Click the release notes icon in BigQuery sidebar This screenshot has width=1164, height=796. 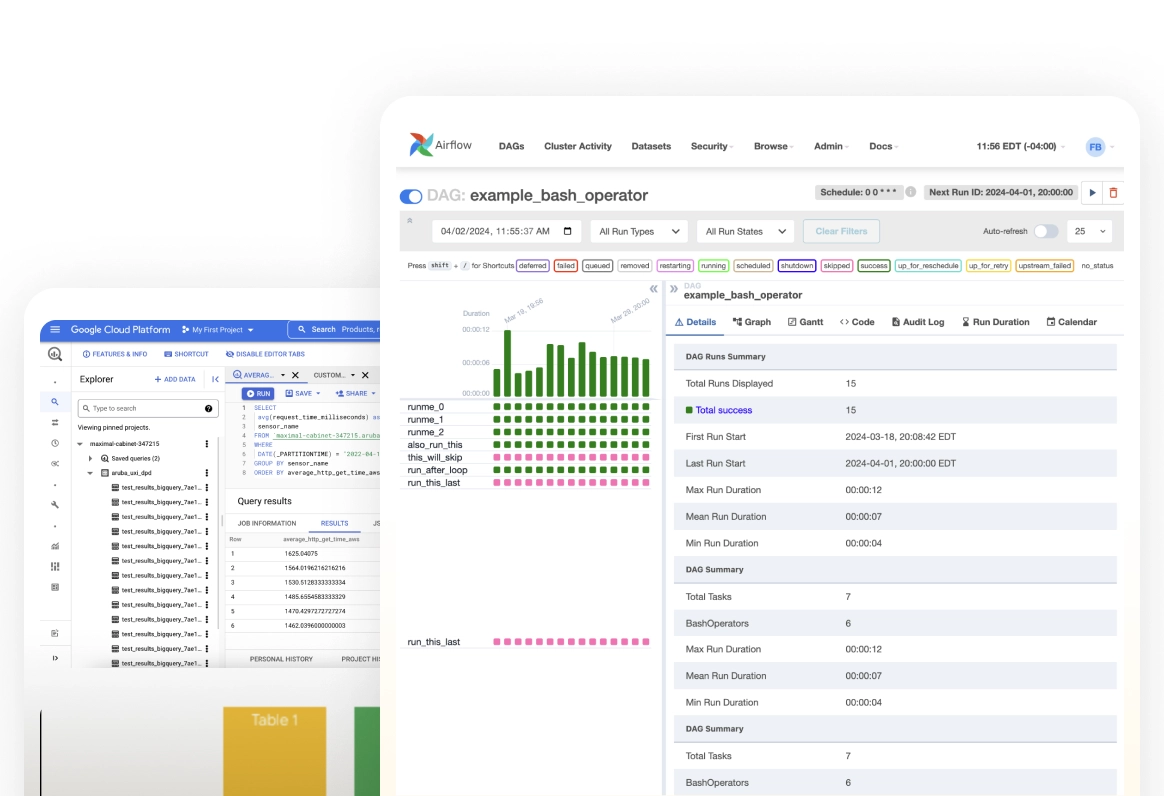[x=55, y=633]
